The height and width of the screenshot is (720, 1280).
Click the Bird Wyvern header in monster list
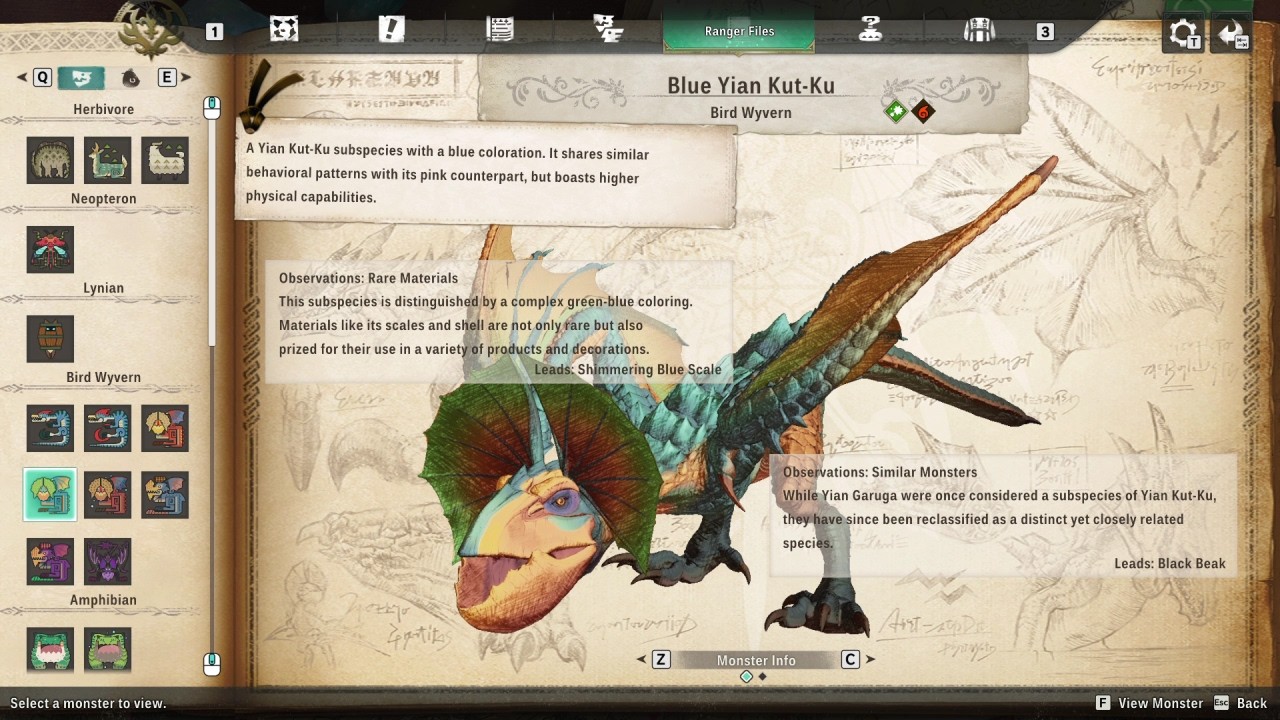103,377
